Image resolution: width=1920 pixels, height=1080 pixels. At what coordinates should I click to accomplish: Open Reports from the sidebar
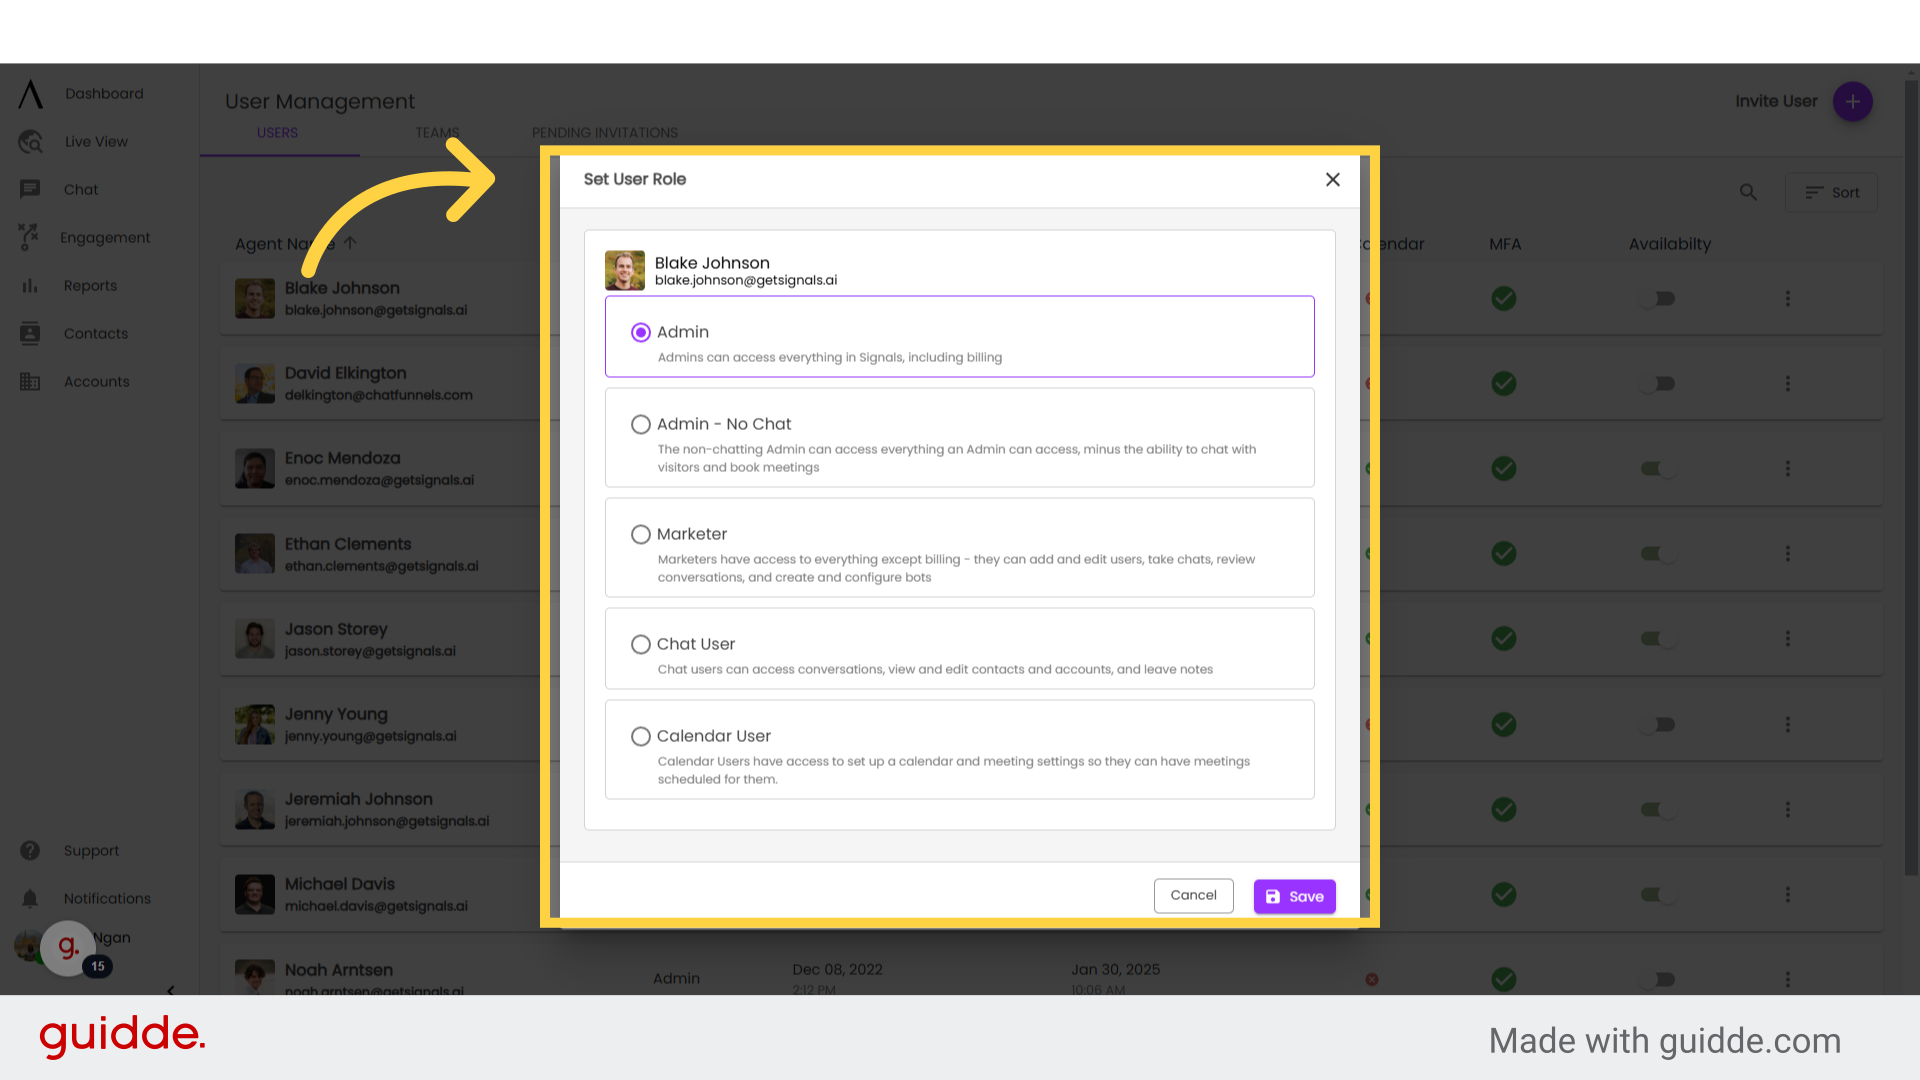pos(90,285)
